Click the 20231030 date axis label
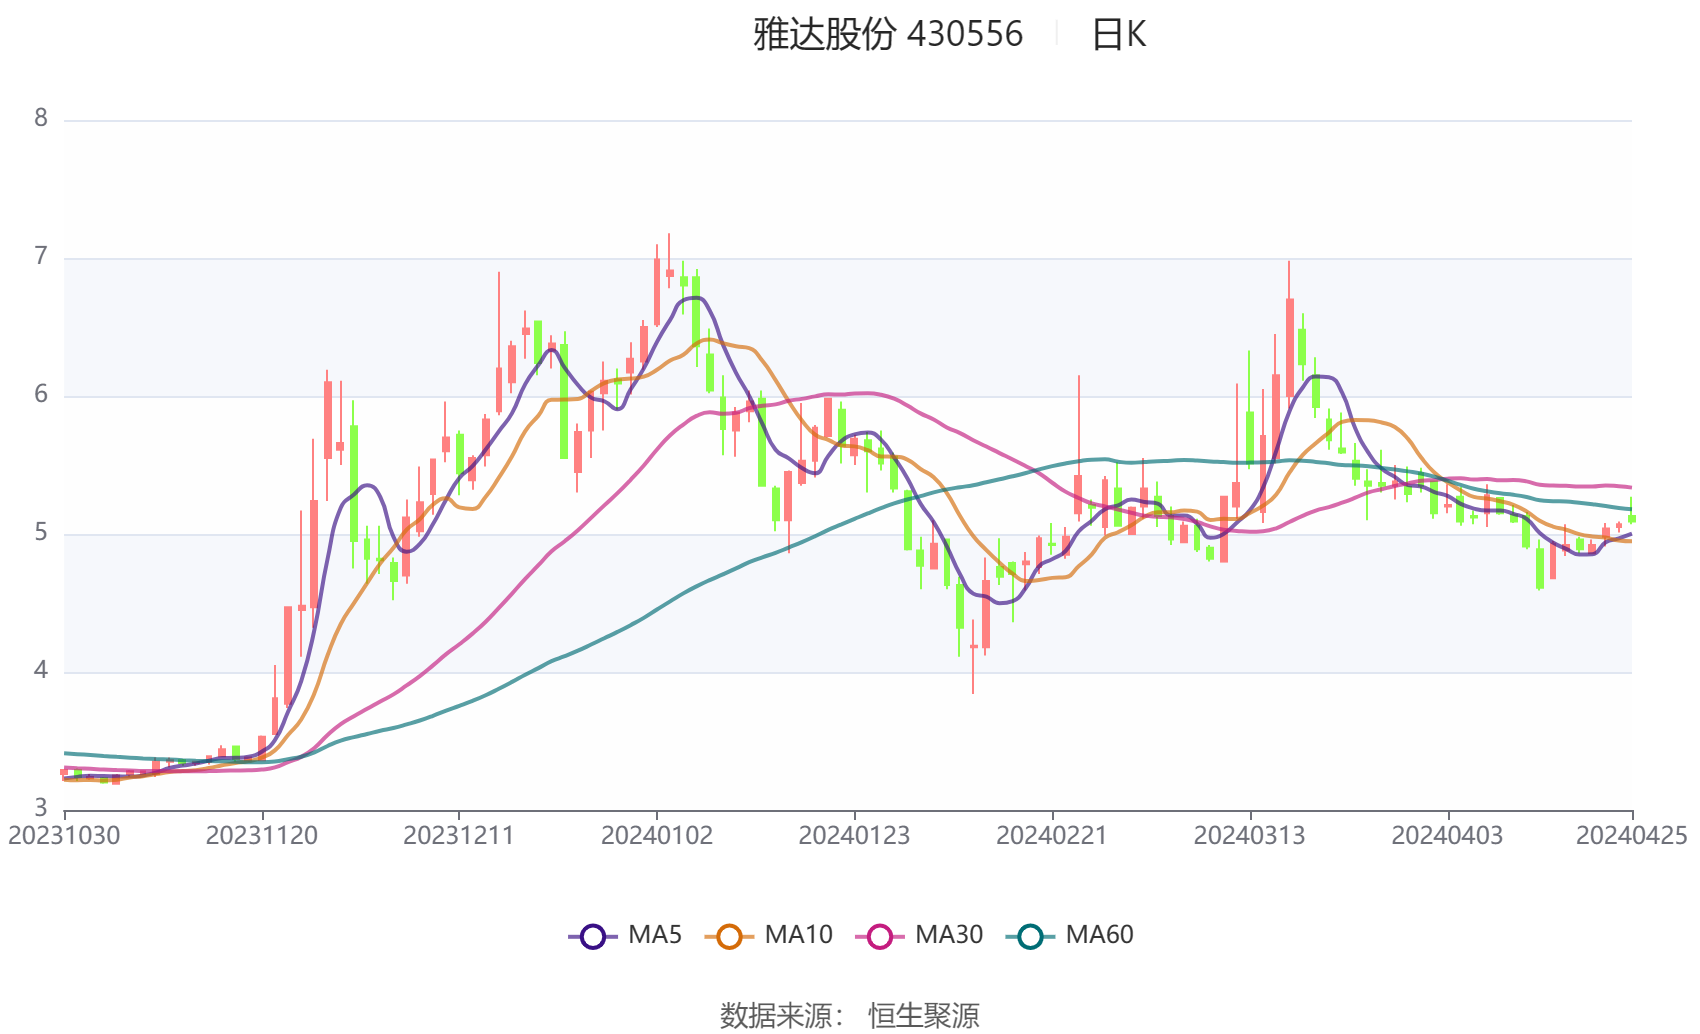Image resolution: width=1700 pixels, height=1034 pixels. pos(64,836)
